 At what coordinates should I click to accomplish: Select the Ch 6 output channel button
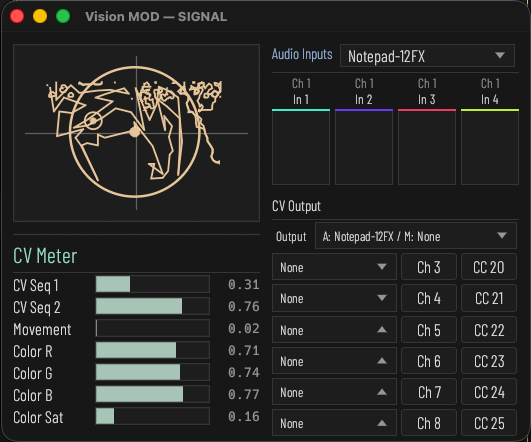[x=429, y=361]
